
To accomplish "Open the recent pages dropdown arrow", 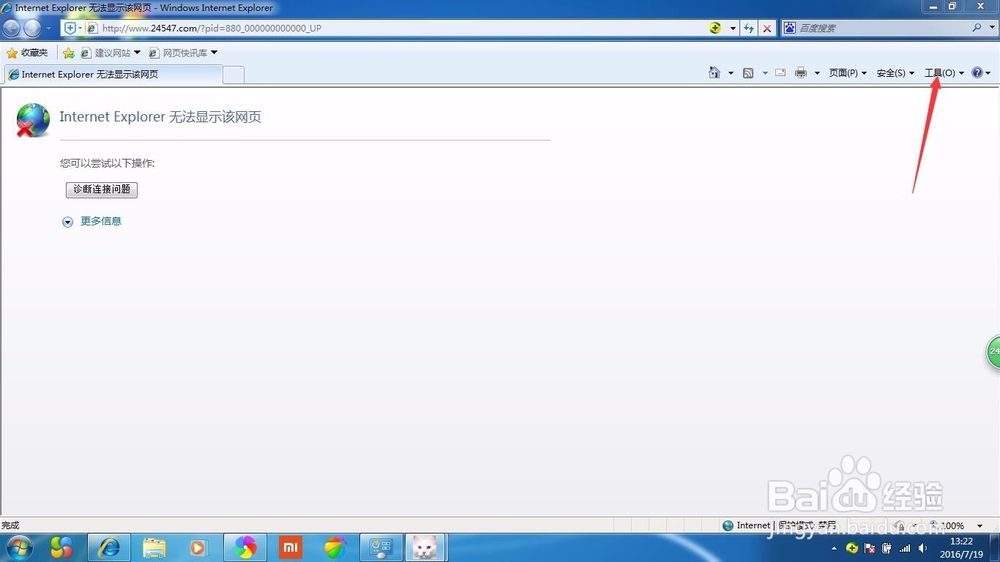I will pos(48,28).
